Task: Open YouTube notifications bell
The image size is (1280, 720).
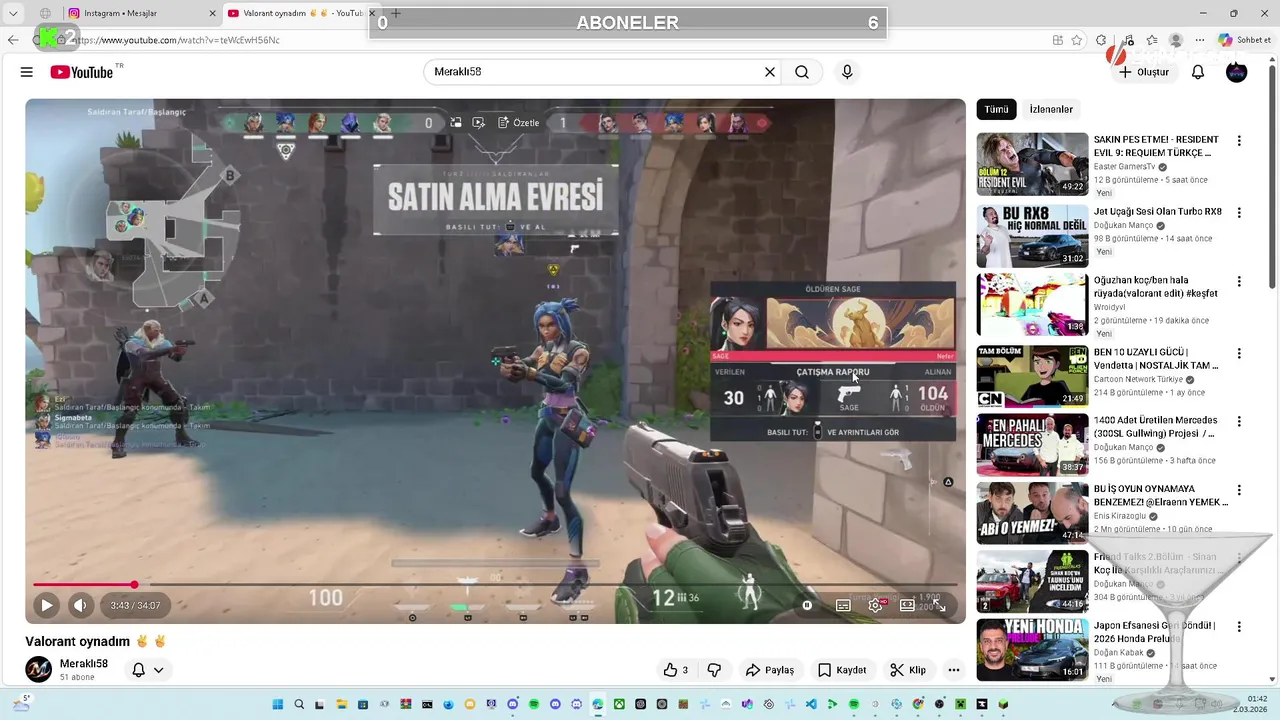Action: [x=1198, y=72]
